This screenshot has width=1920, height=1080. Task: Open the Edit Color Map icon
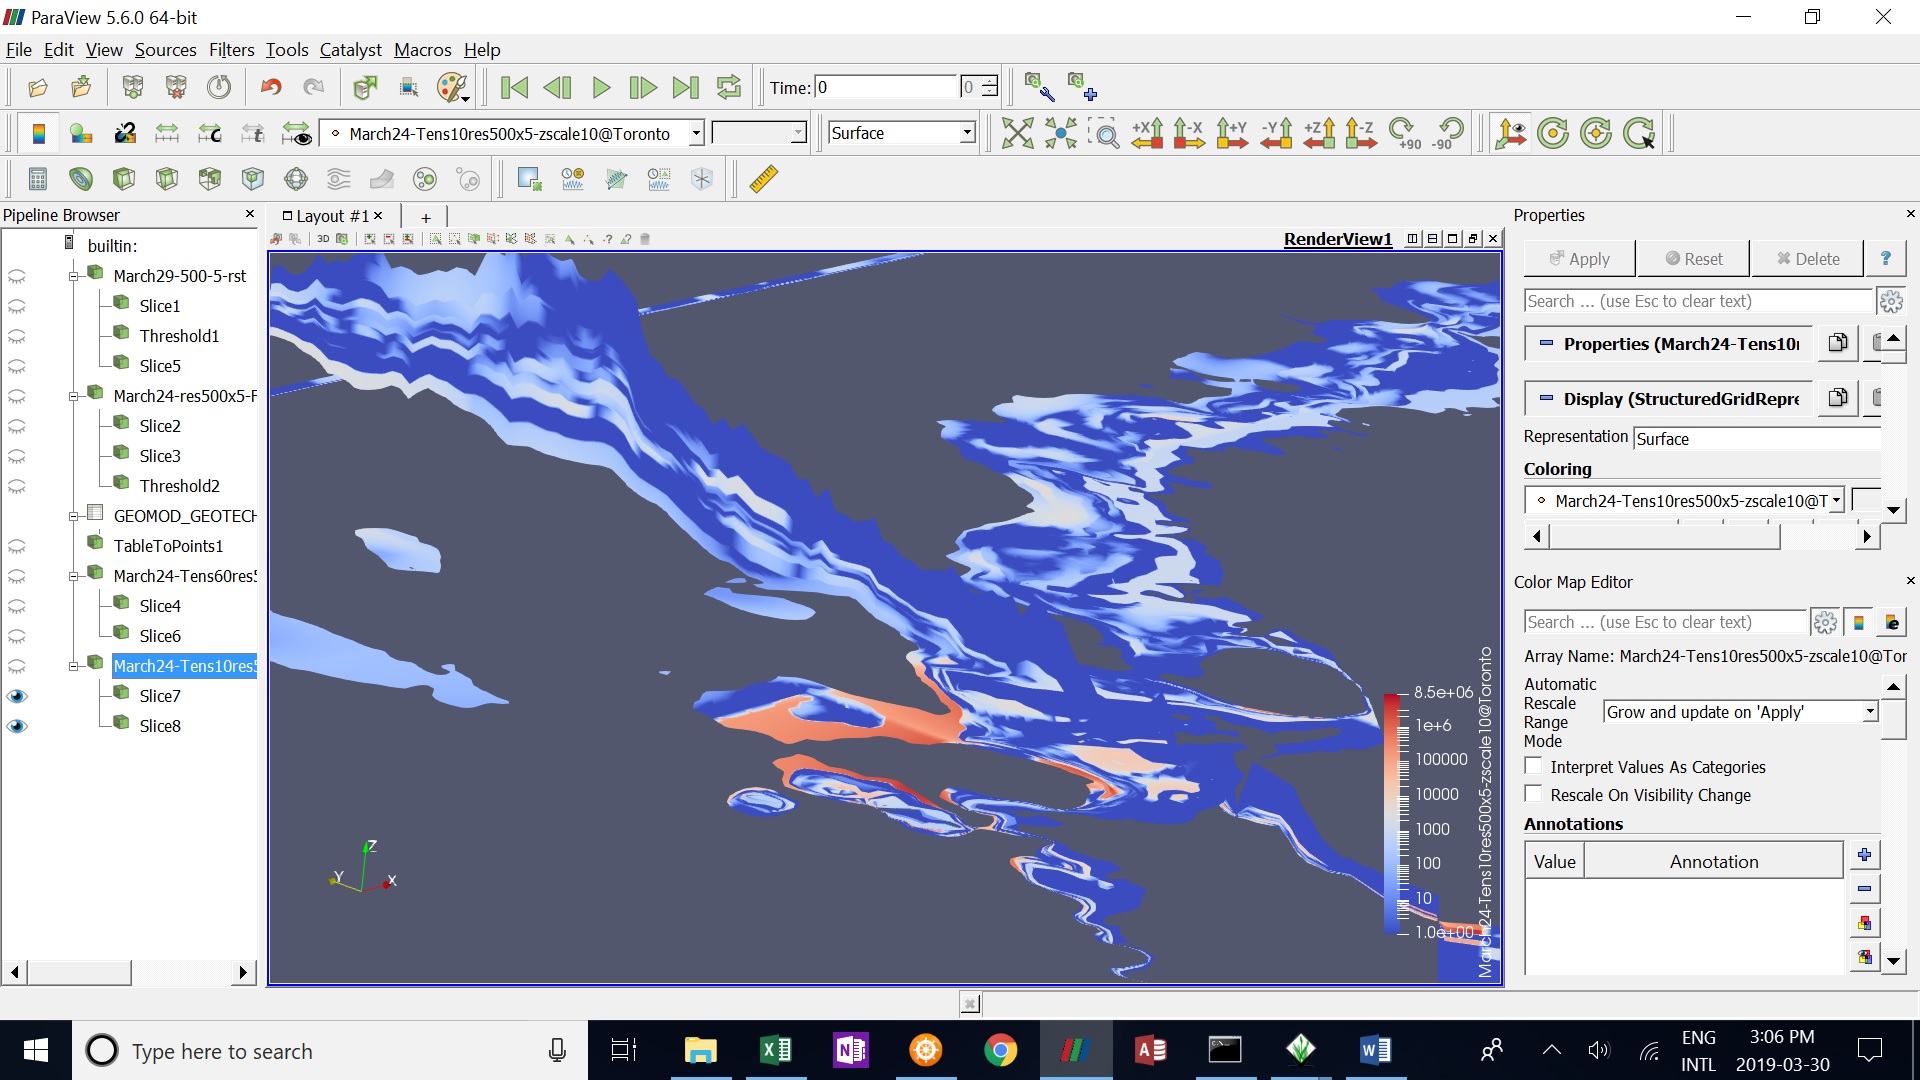tap(81, 133)
